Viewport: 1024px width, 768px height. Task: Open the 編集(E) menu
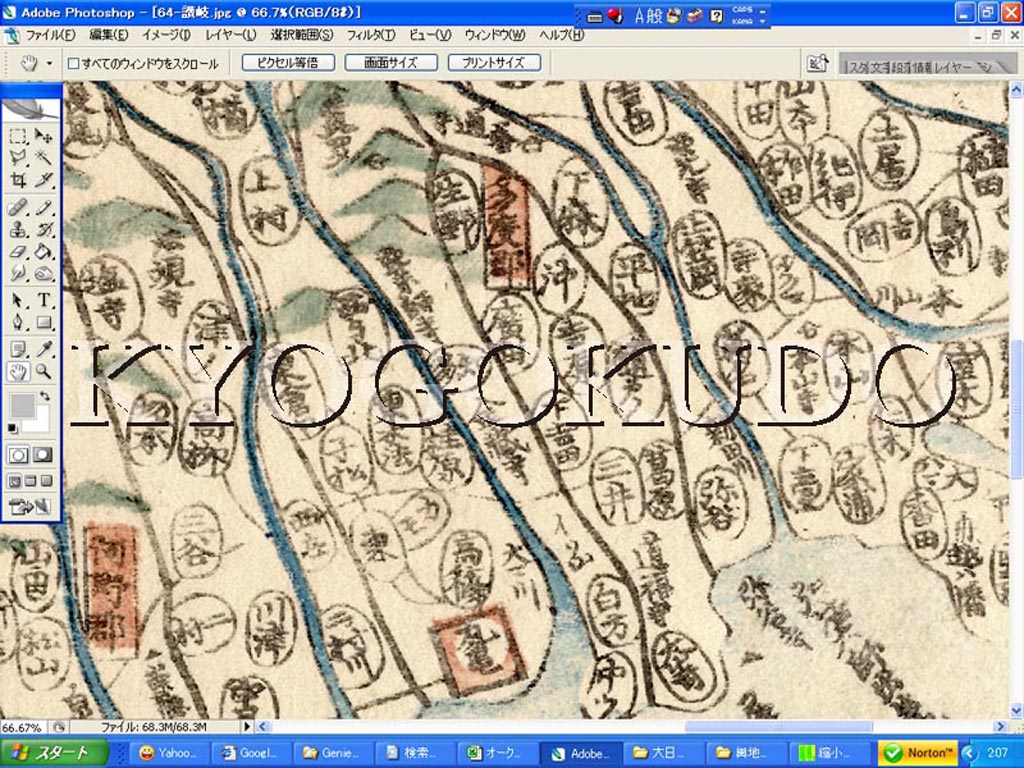(108, 35)
